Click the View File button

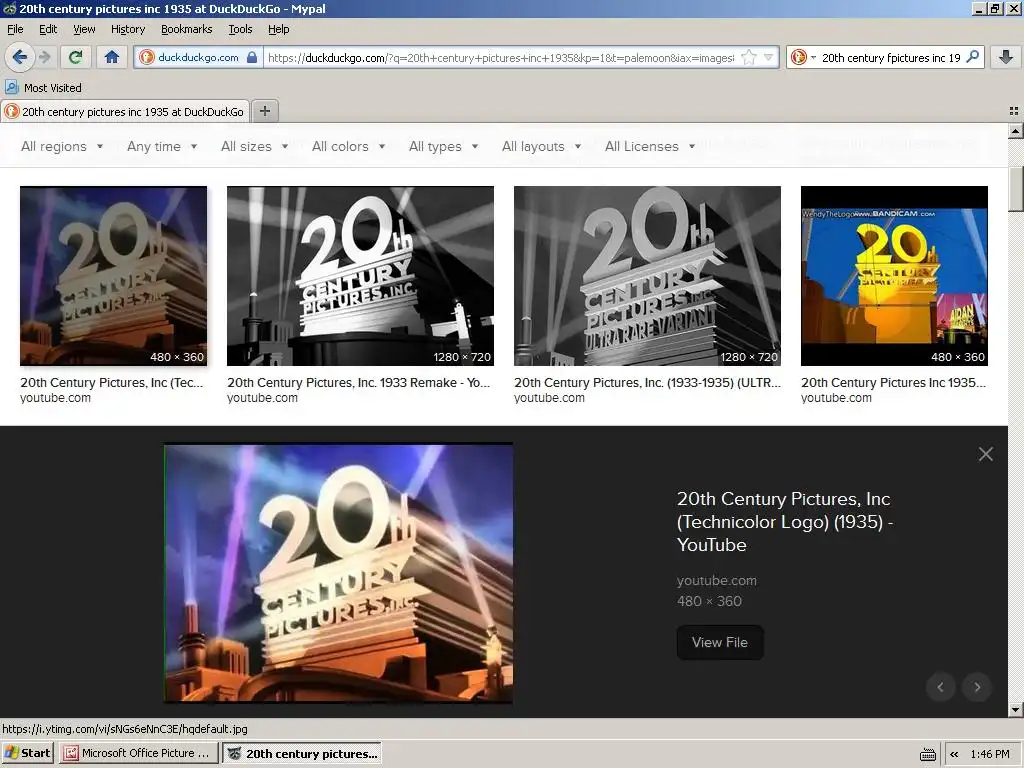click(720, 642)
